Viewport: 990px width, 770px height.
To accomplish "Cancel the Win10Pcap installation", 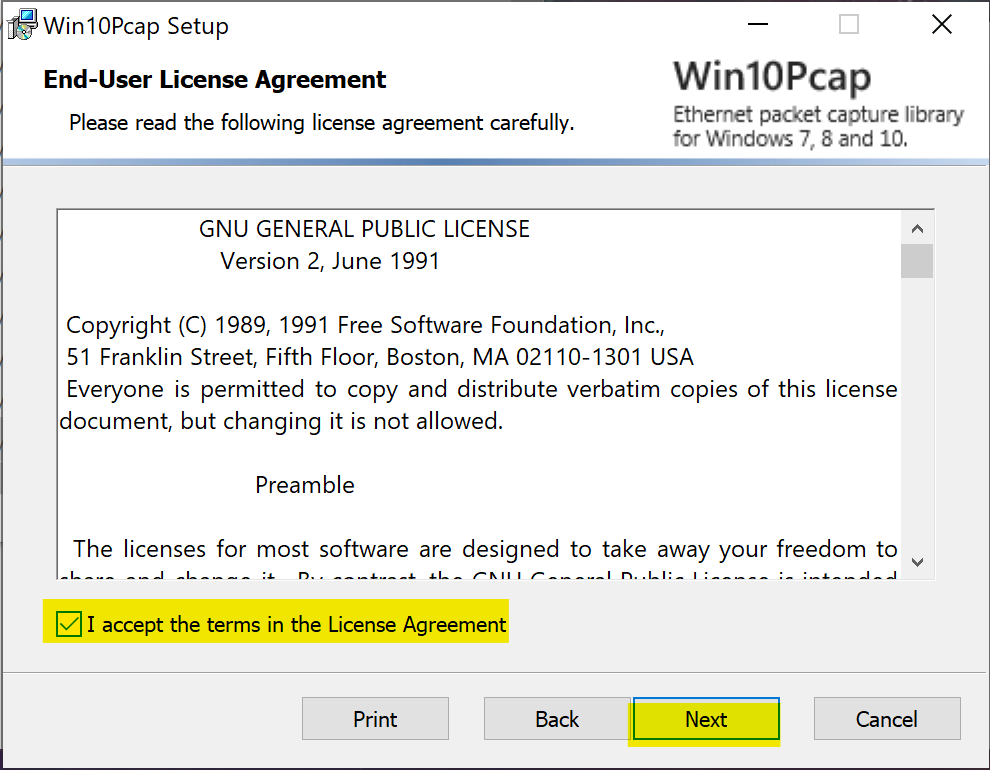I will pyautogui.click(x=887, y=718).
